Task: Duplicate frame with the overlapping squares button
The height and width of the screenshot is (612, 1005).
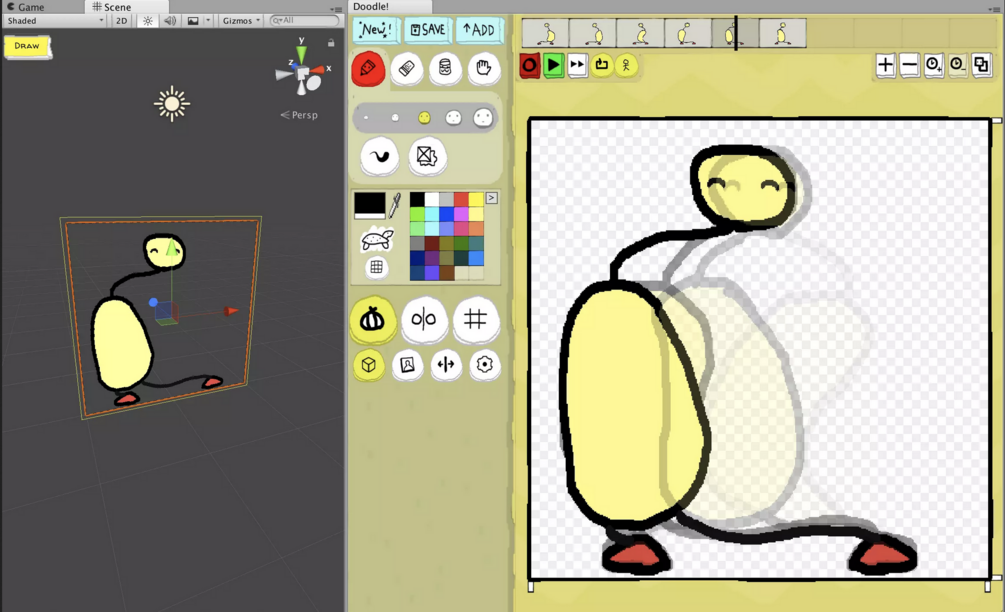Action: point(981,65)
